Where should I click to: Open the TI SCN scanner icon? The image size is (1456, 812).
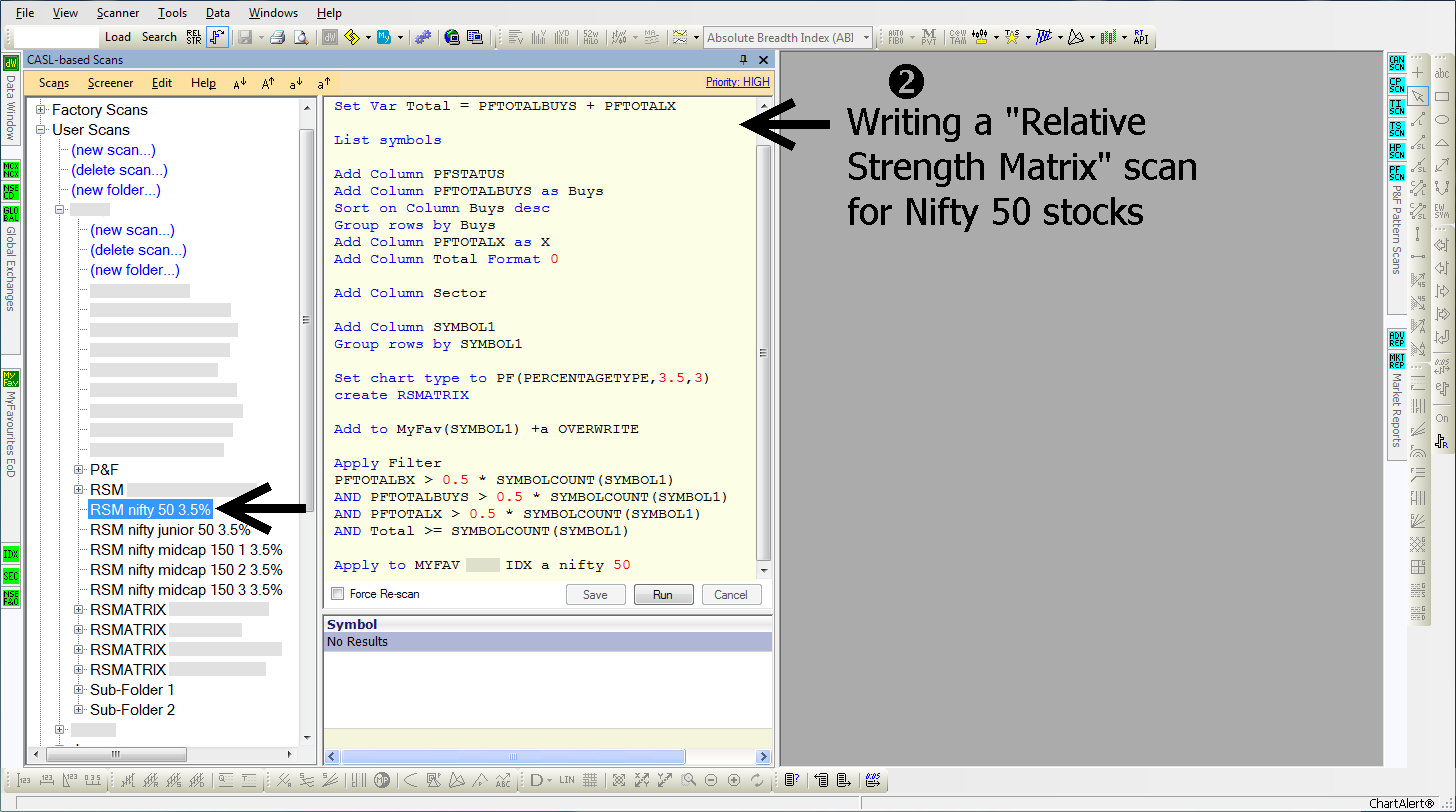point(1397,107)
